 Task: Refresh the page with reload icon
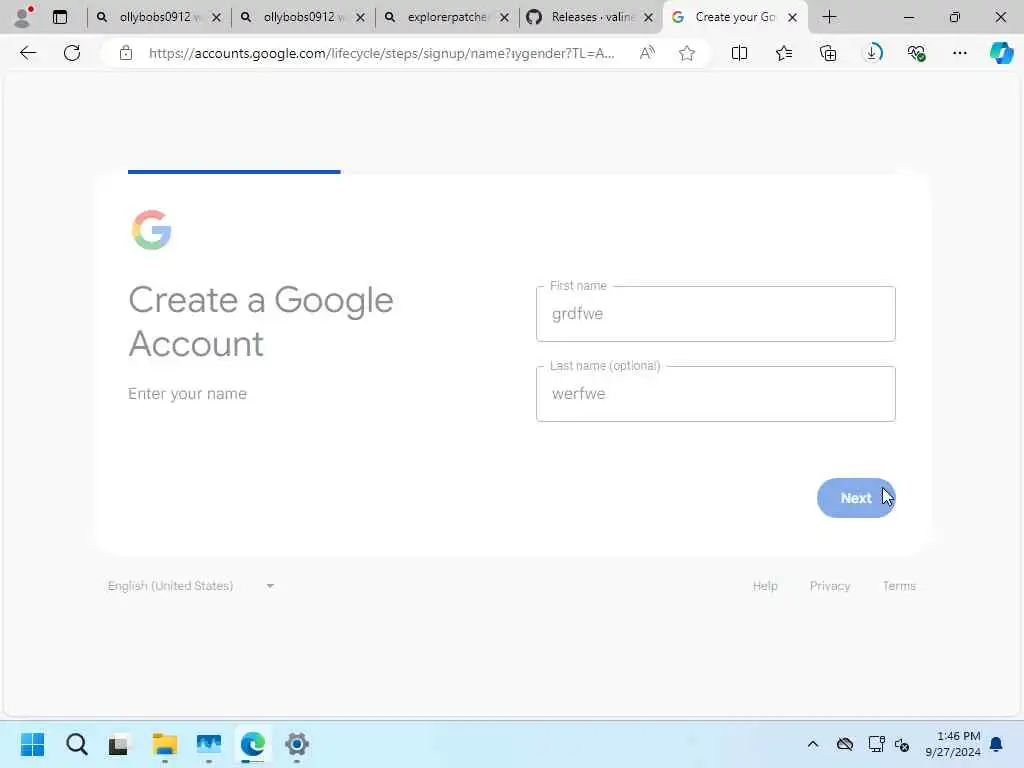72,53
